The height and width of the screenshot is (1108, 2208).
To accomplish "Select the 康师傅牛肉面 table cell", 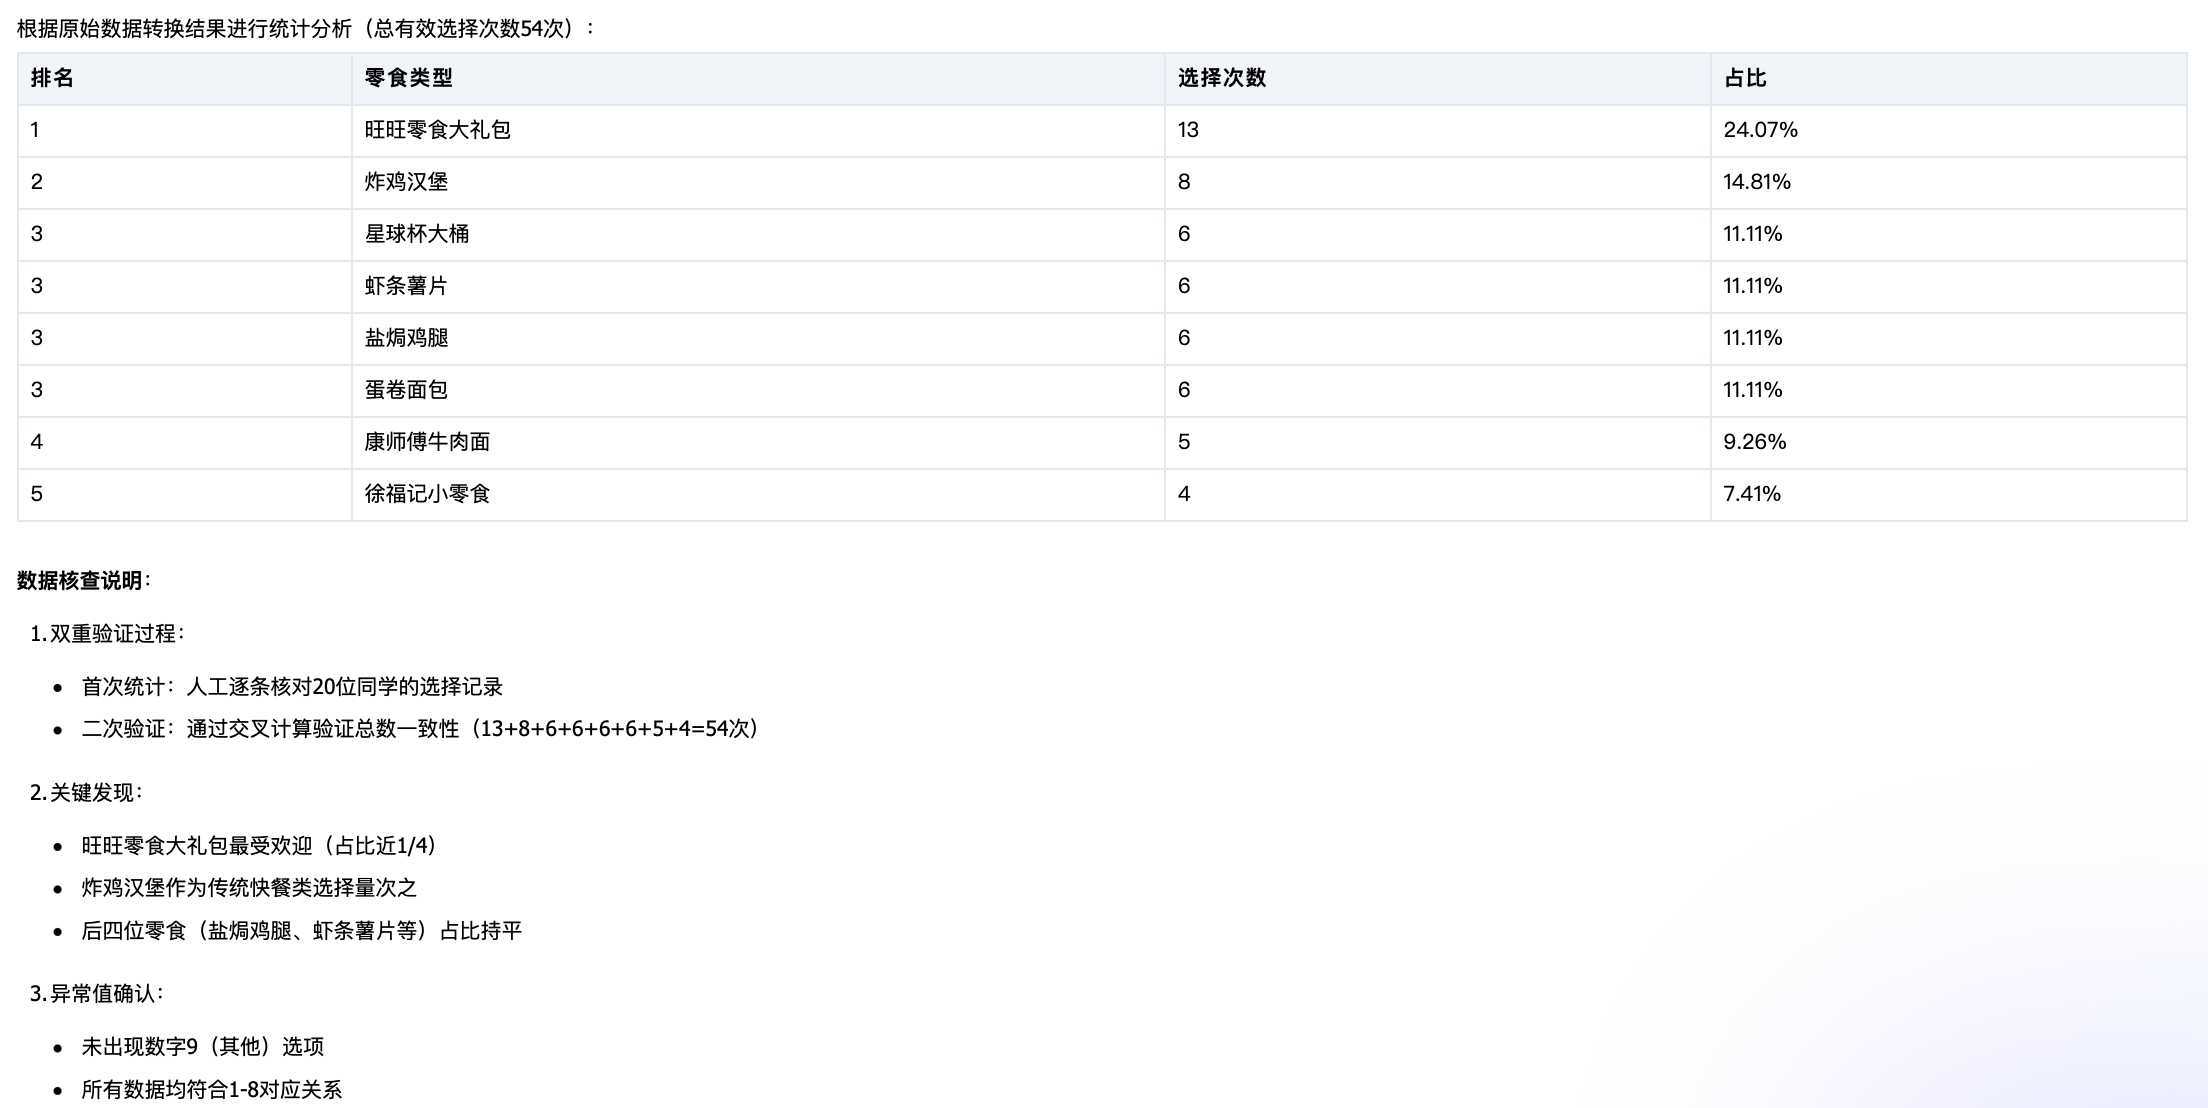I will point(427,442).
